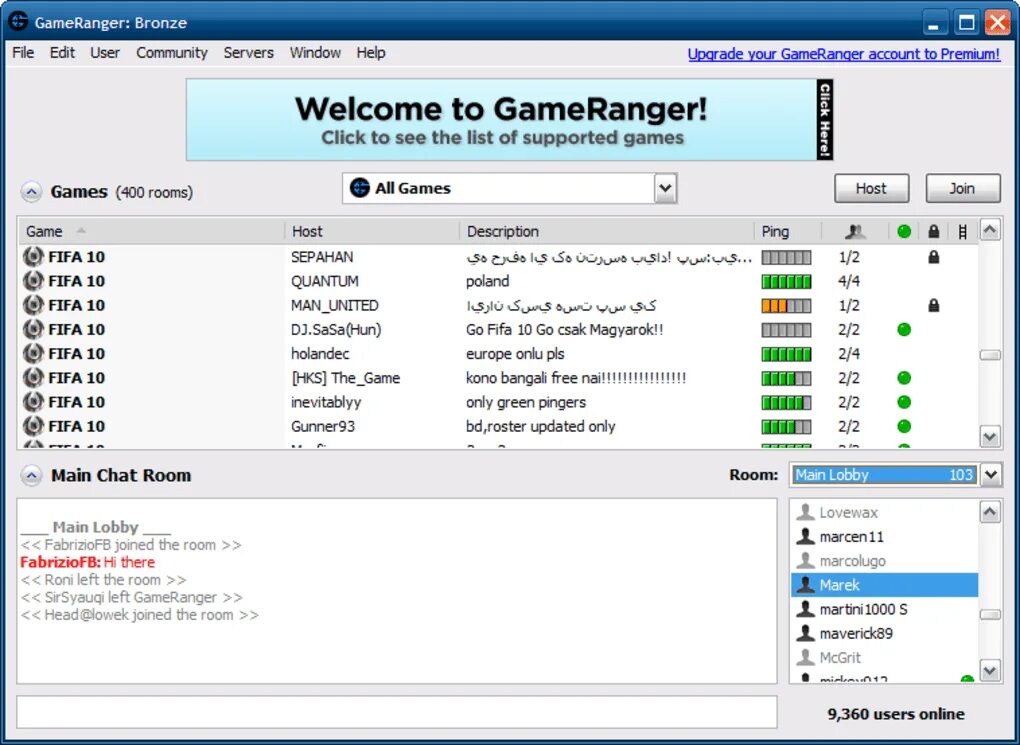1020x745 pixels.
Task: Sort by lock column header icon
Action: pos(933,232)
